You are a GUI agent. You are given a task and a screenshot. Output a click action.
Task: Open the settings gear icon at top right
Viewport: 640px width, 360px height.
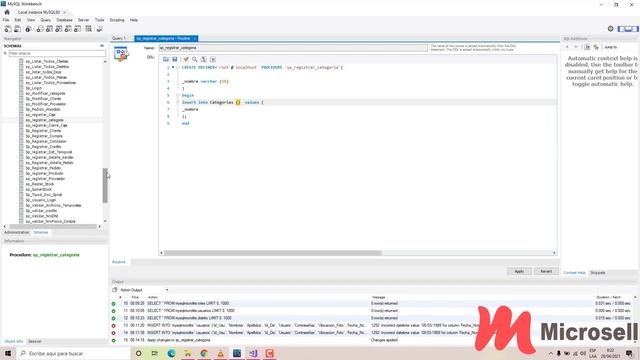pyautogui.click(x=611, y=29)
